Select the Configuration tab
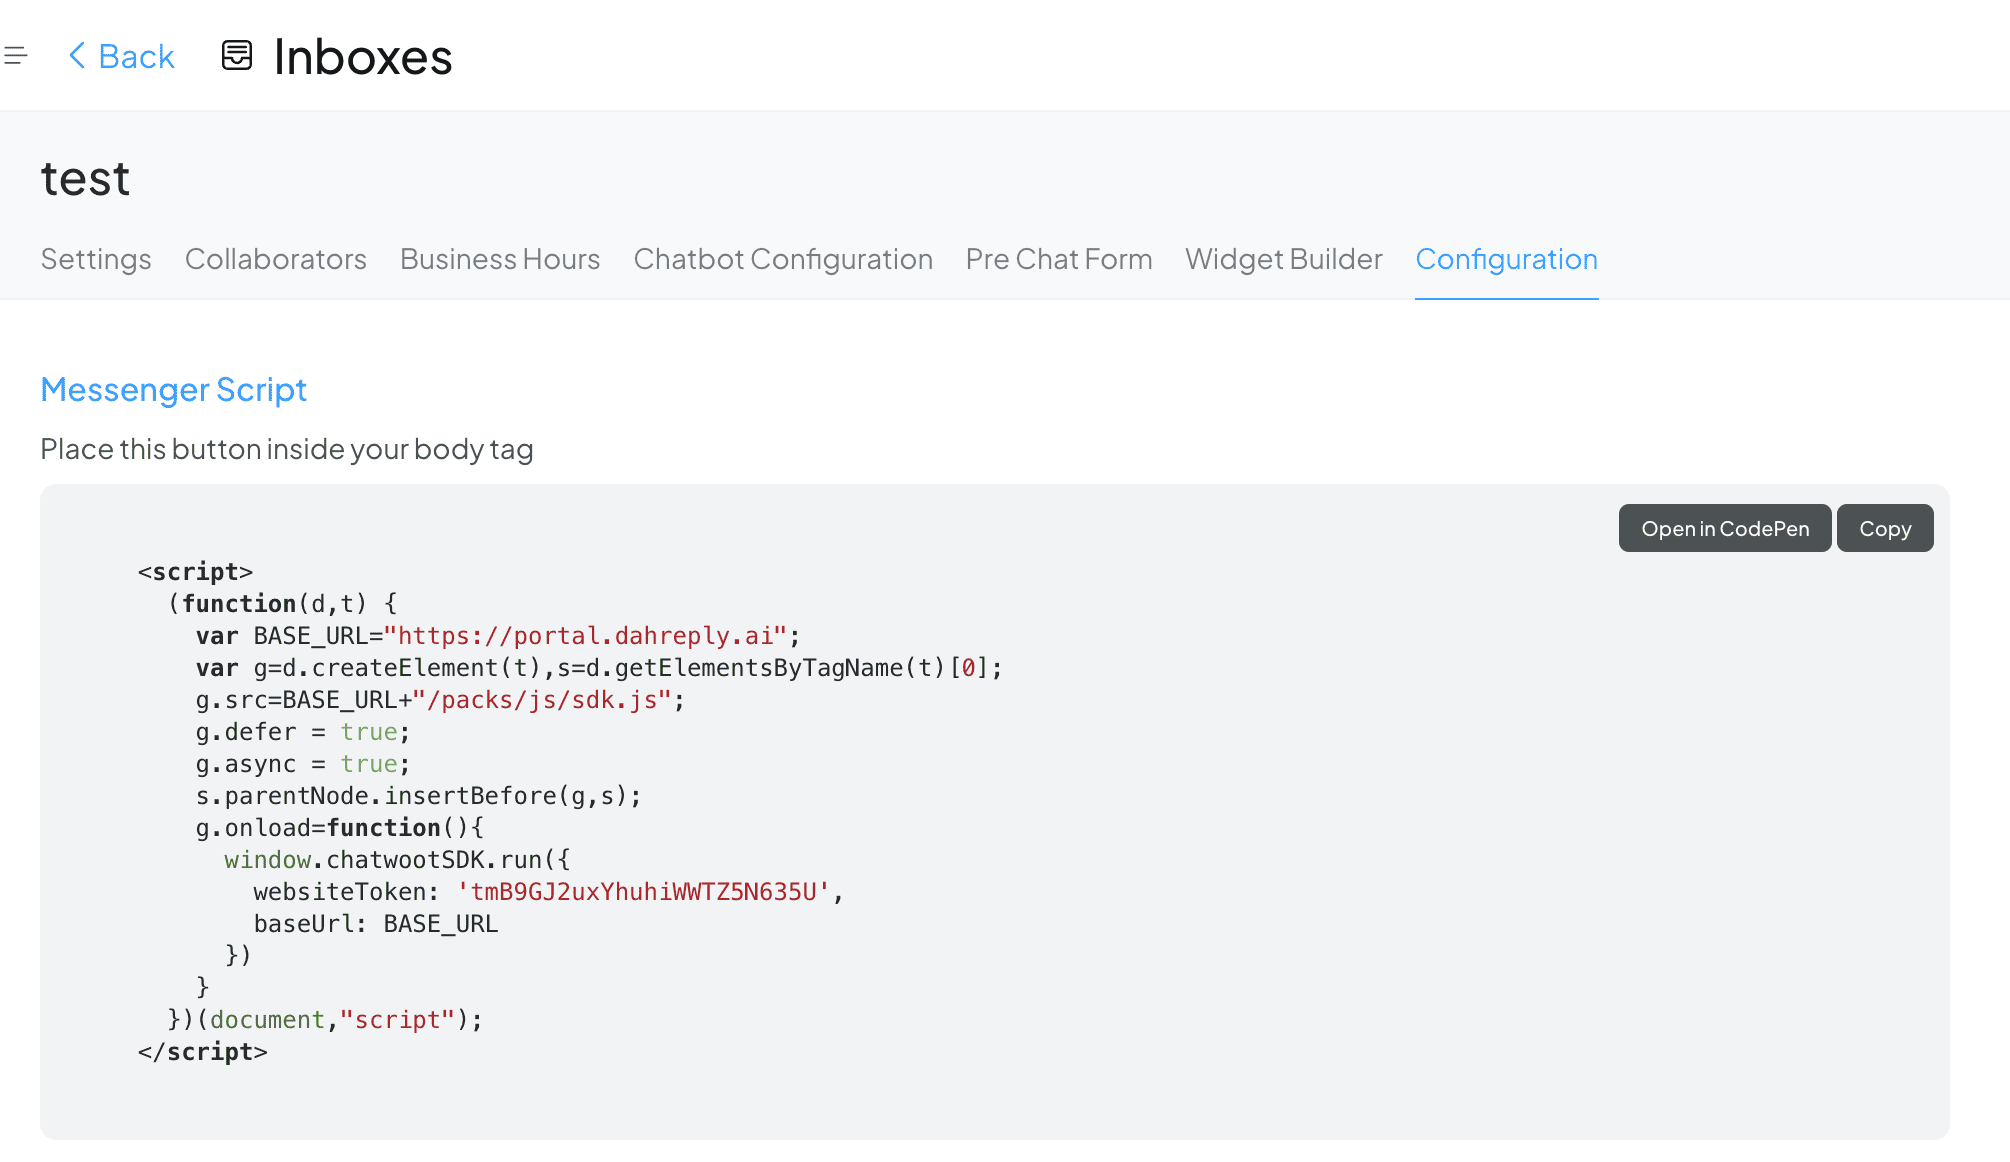Screen dimensions: 2010x1162 (x=1506, y=259)
